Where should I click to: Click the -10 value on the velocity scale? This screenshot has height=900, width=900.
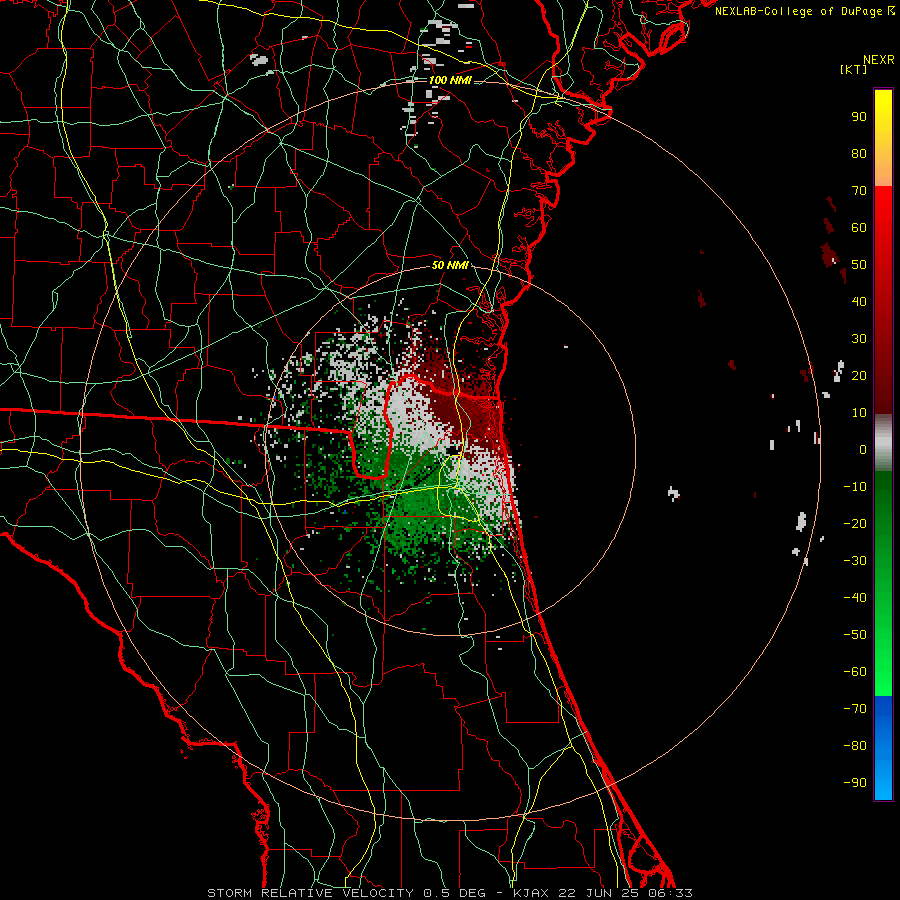(855, 487)
